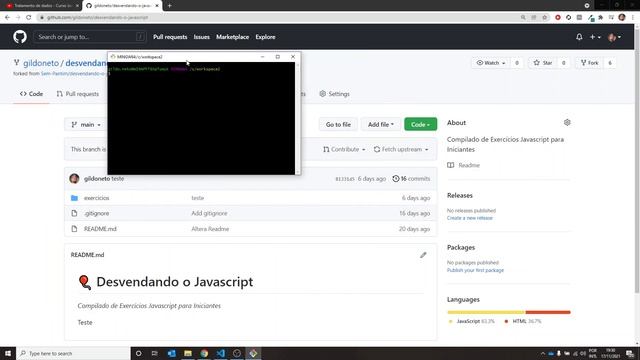Open the Extensions puzzle icon
The height and width of the screenshot is (360, 640).
(x=600, y=18)
